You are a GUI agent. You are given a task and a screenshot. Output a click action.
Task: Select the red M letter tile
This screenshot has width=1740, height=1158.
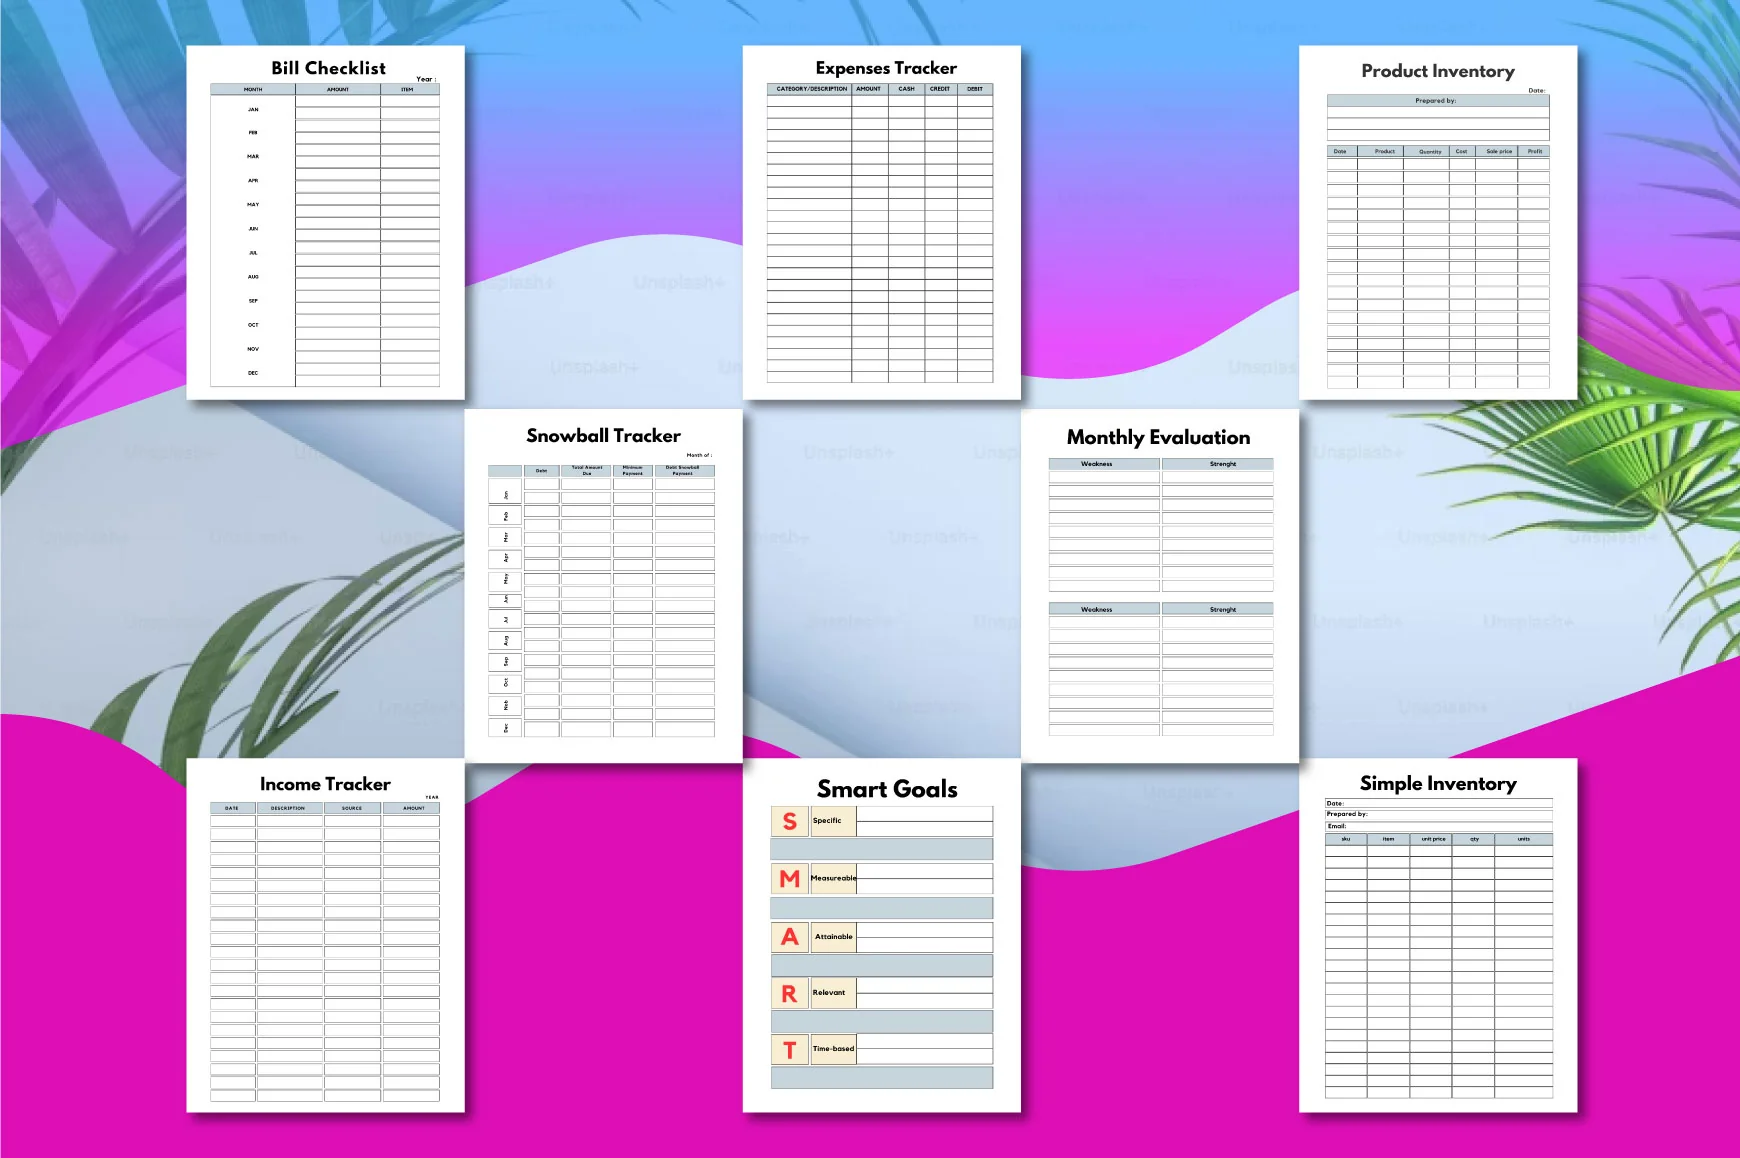pyautogui.click(x=790, y=878)
